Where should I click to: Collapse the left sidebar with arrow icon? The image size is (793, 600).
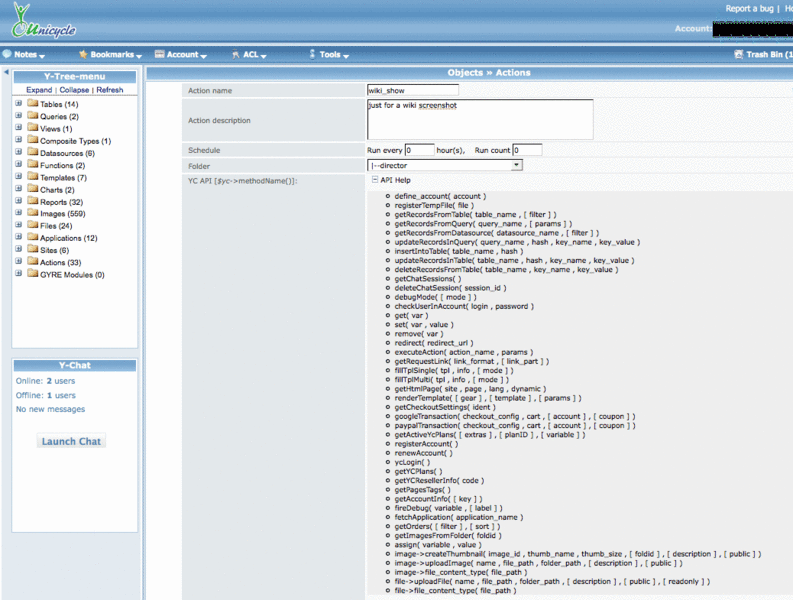tap(6, 73)
